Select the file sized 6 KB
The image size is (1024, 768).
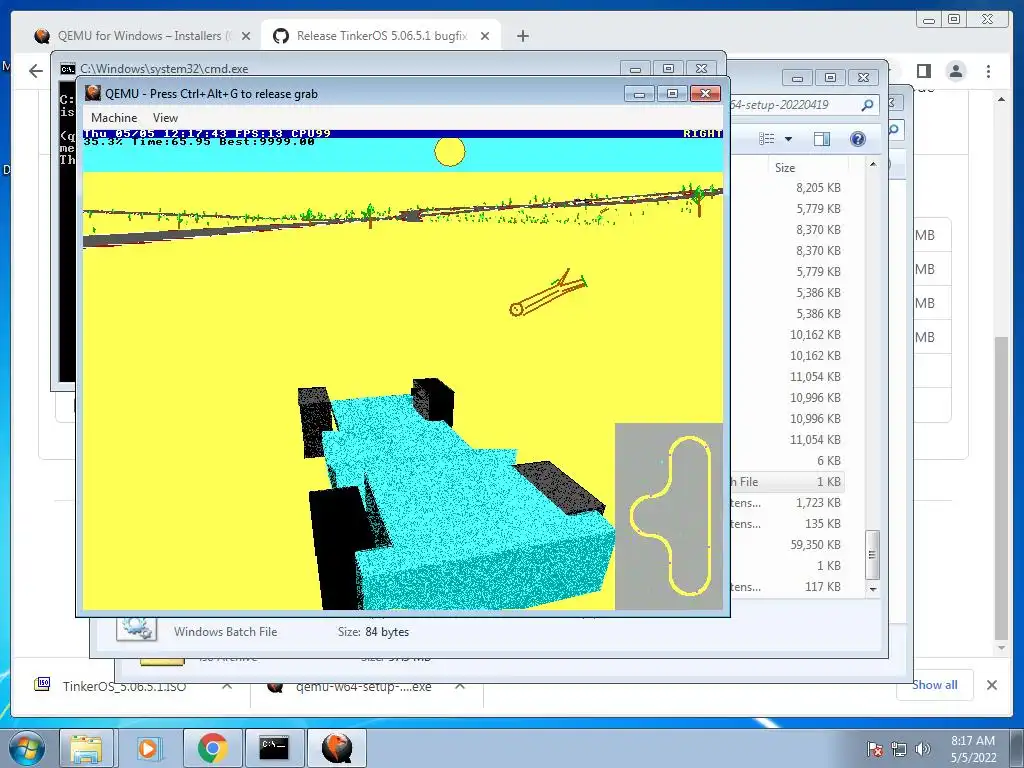829,460
